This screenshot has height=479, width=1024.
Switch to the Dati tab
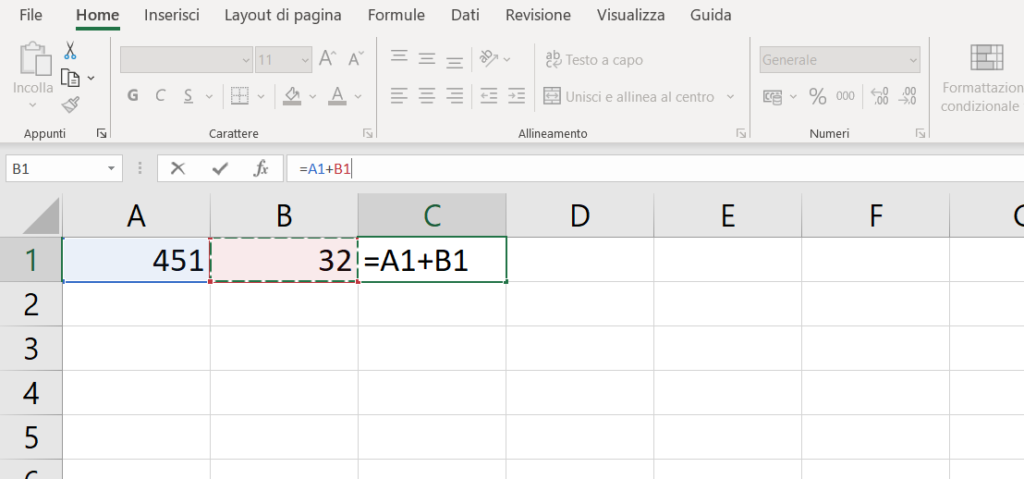click(x=465, y=15)
